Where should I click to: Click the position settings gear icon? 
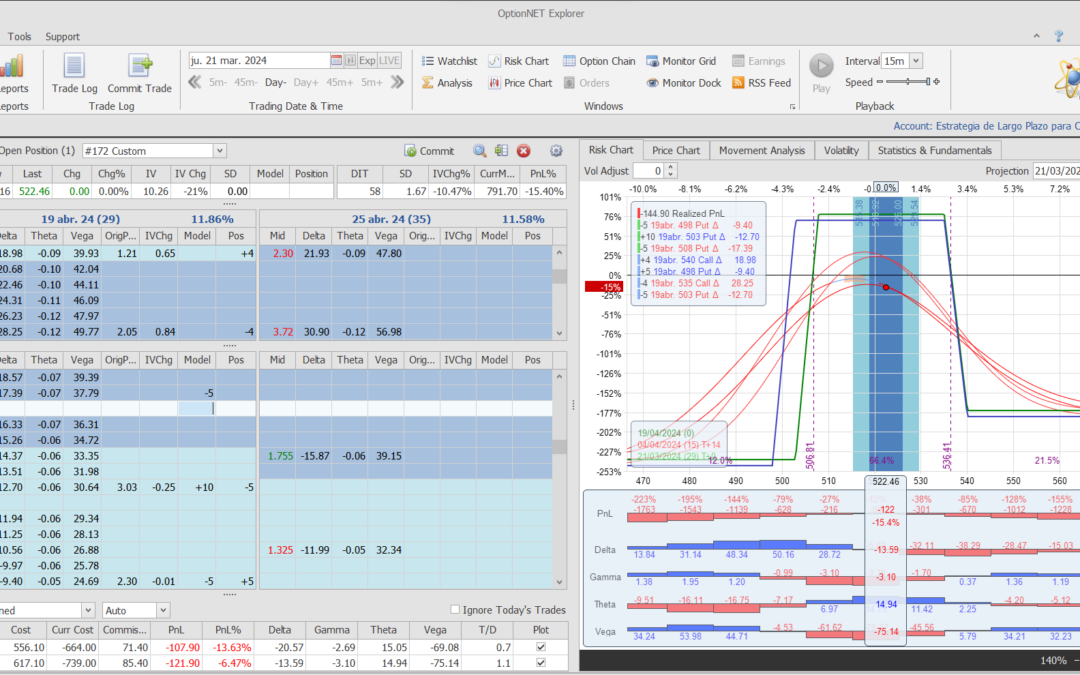coord(556,151)
